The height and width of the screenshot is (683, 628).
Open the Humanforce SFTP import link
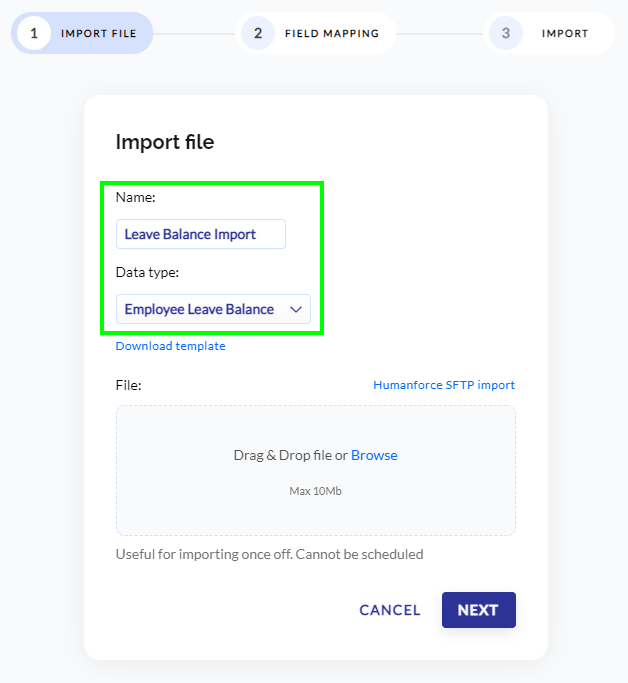click(x=444, y=385)
